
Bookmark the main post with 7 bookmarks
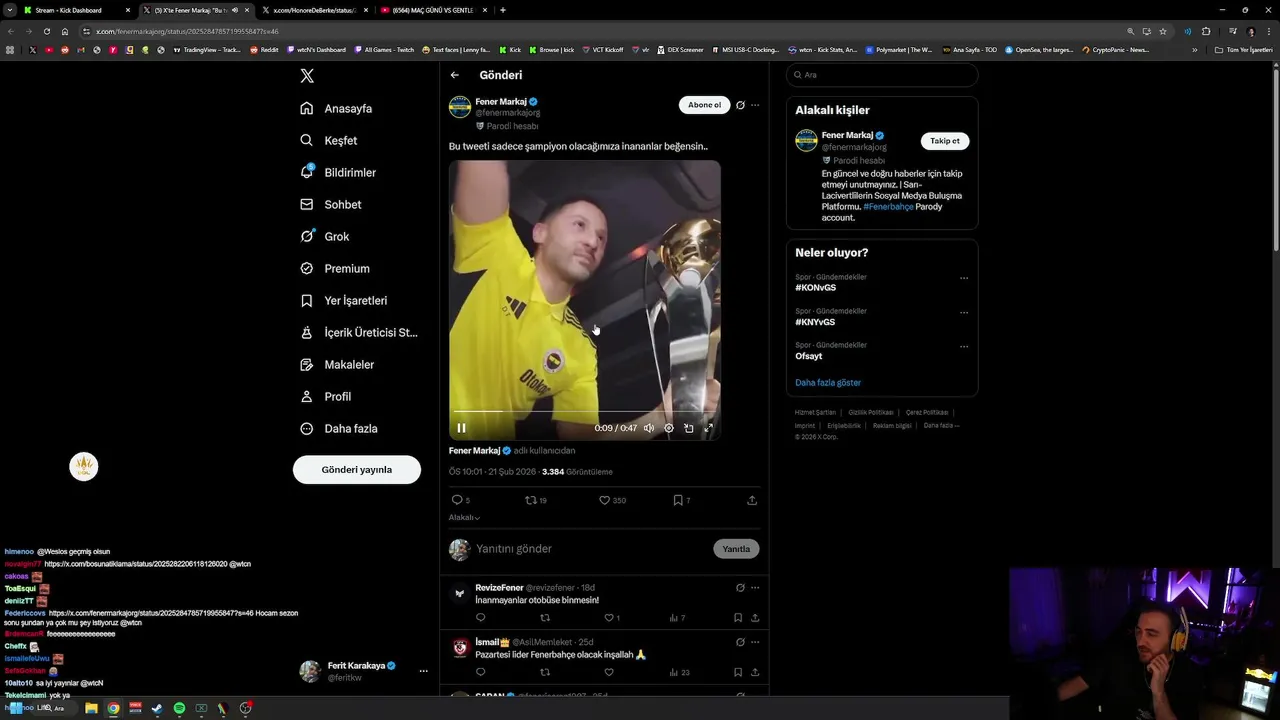[681, 500]
